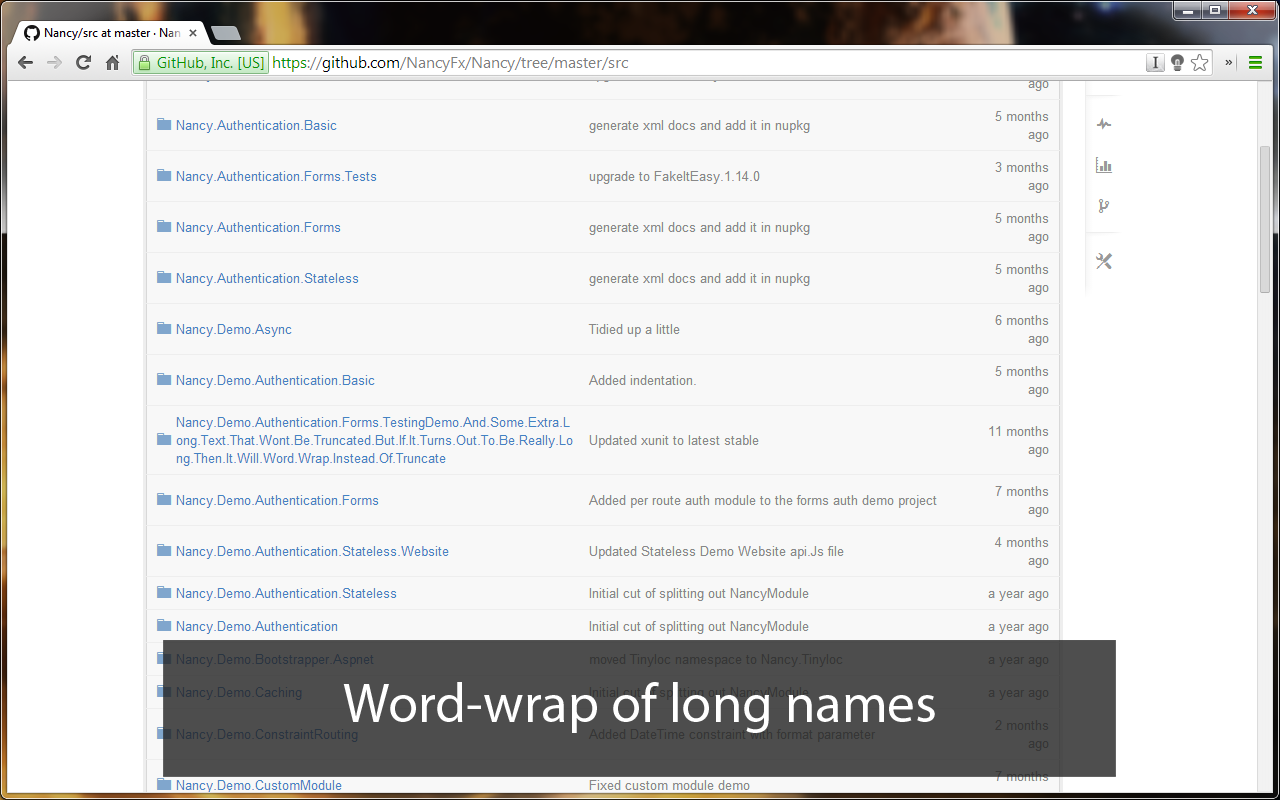Click commit message 'upgrade to FakeItEasy.1.14.0'
1280x800 pixels.
coord(674,176)
